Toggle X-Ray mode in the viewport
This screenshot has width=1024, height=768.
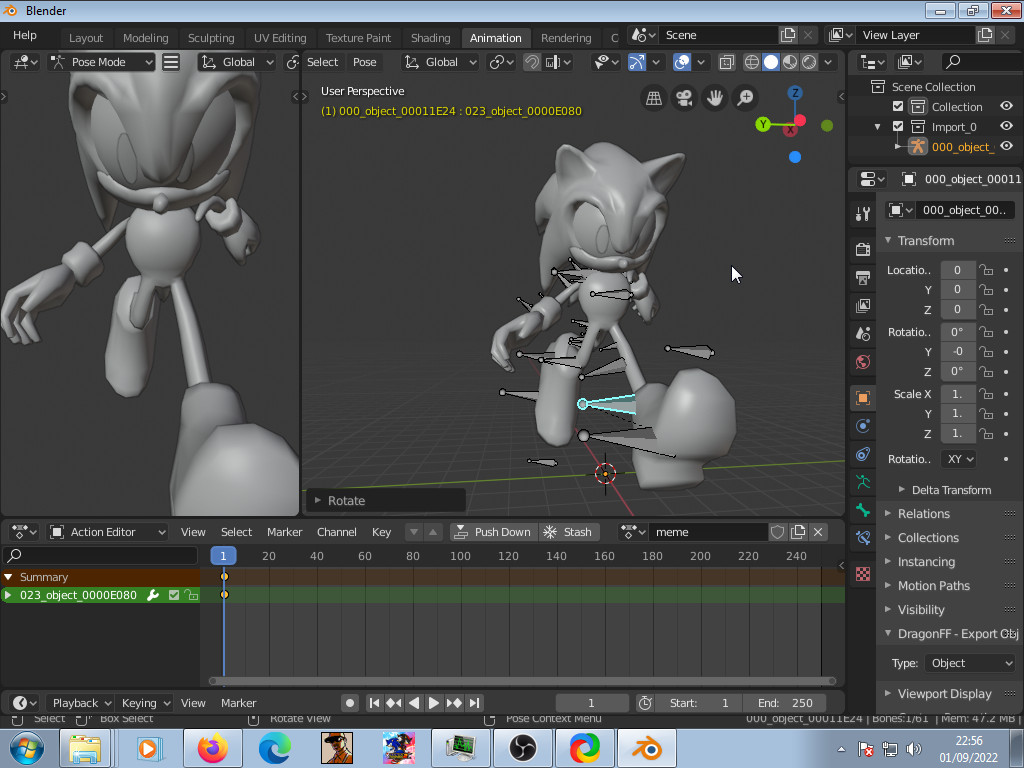tap(726, 62)
